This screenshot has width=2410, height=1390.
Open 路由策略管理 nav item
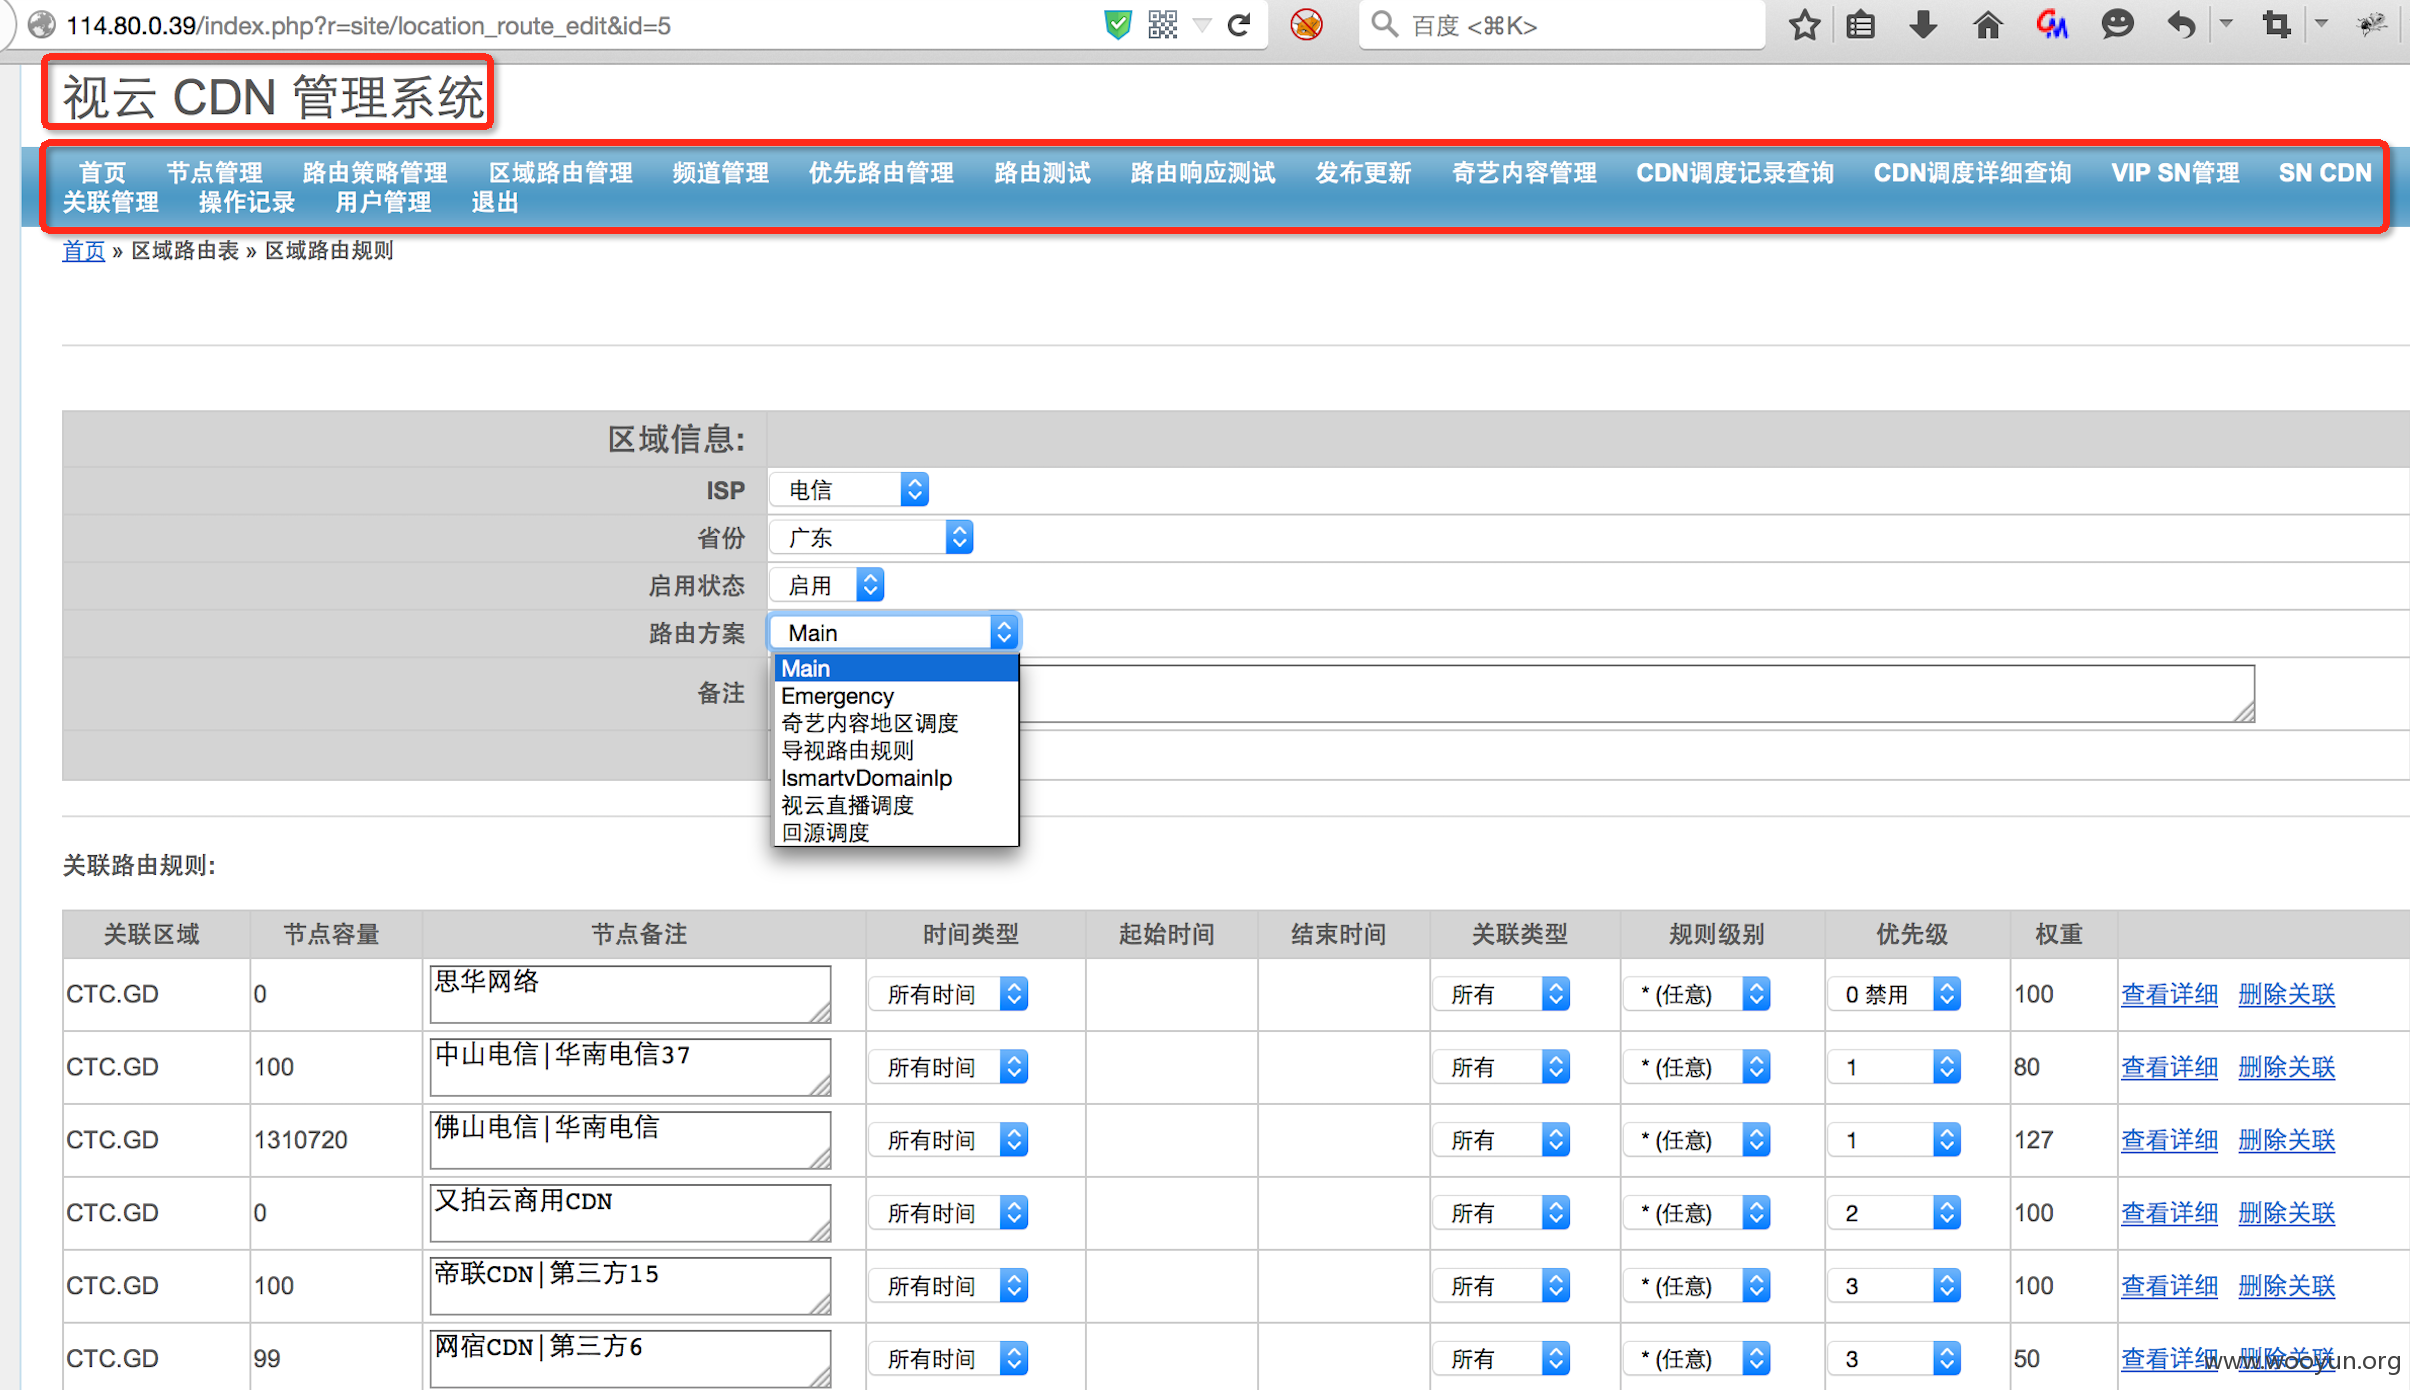tap(375, 173)
